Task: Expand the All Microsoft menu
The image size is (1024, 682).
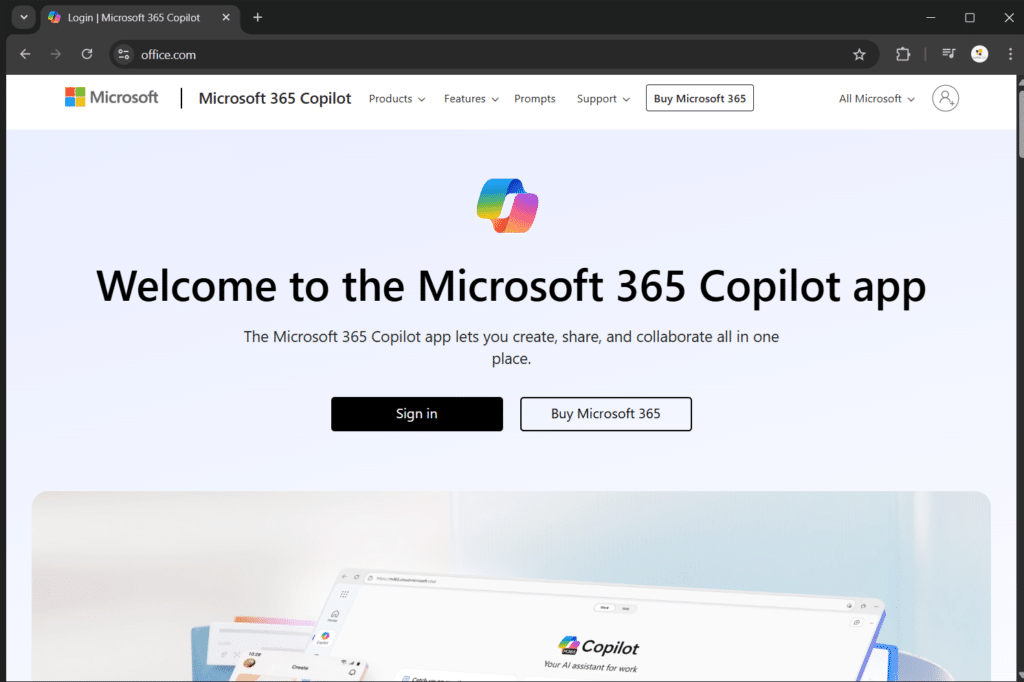Action: pos(876,99)
